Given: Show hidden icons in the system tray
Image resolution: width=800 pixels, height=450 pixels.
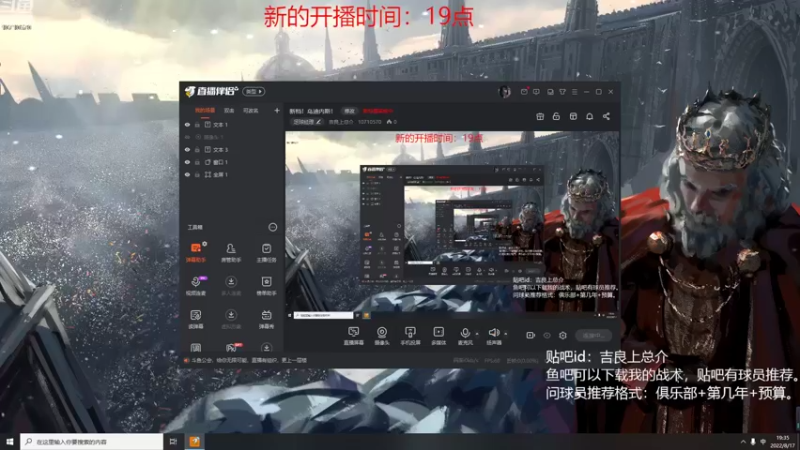Looking at the screenshot, I should click(x=743, y=441).
